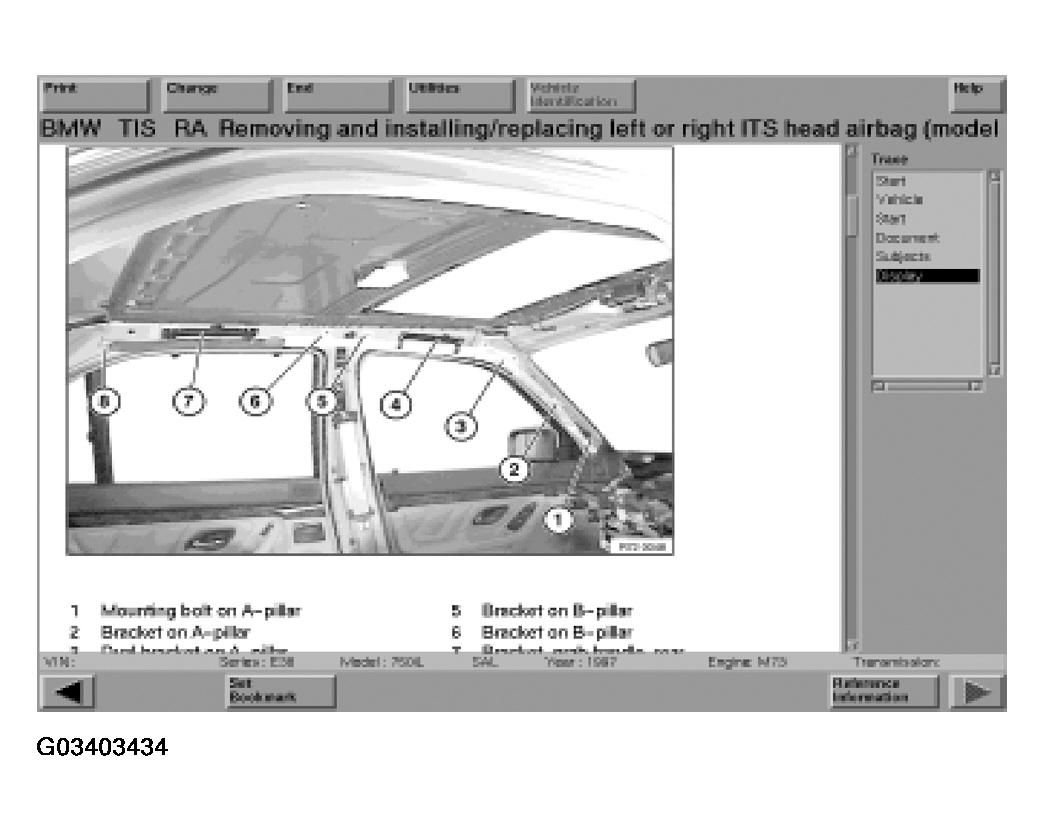Open the Utilities menu button
Image resolution: width=1045 pixels, height=831 pixels.
pyautogui.click(x=461, y=96)
